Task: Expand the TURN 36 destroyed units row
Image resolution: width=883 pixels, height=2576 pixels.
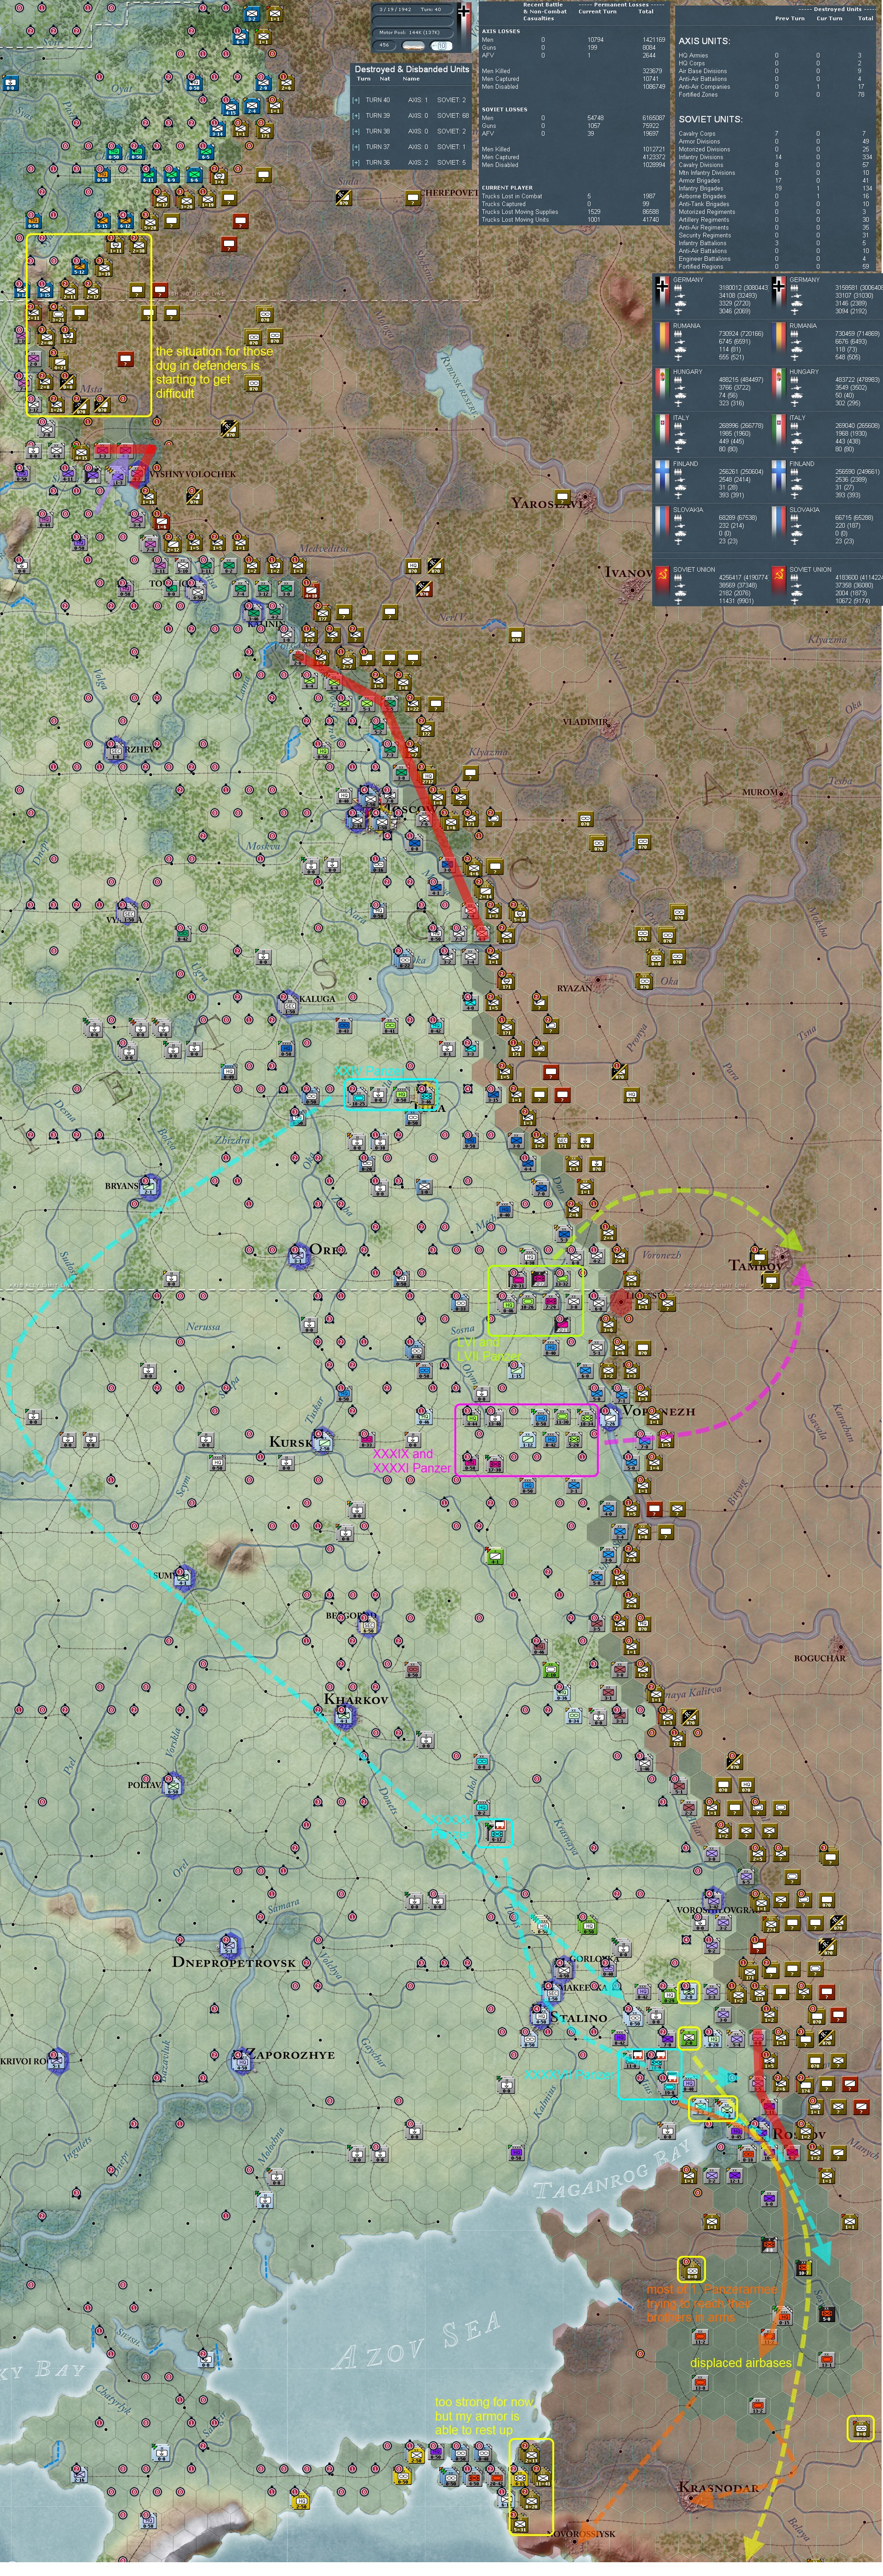Action: (x=357, y=162)
